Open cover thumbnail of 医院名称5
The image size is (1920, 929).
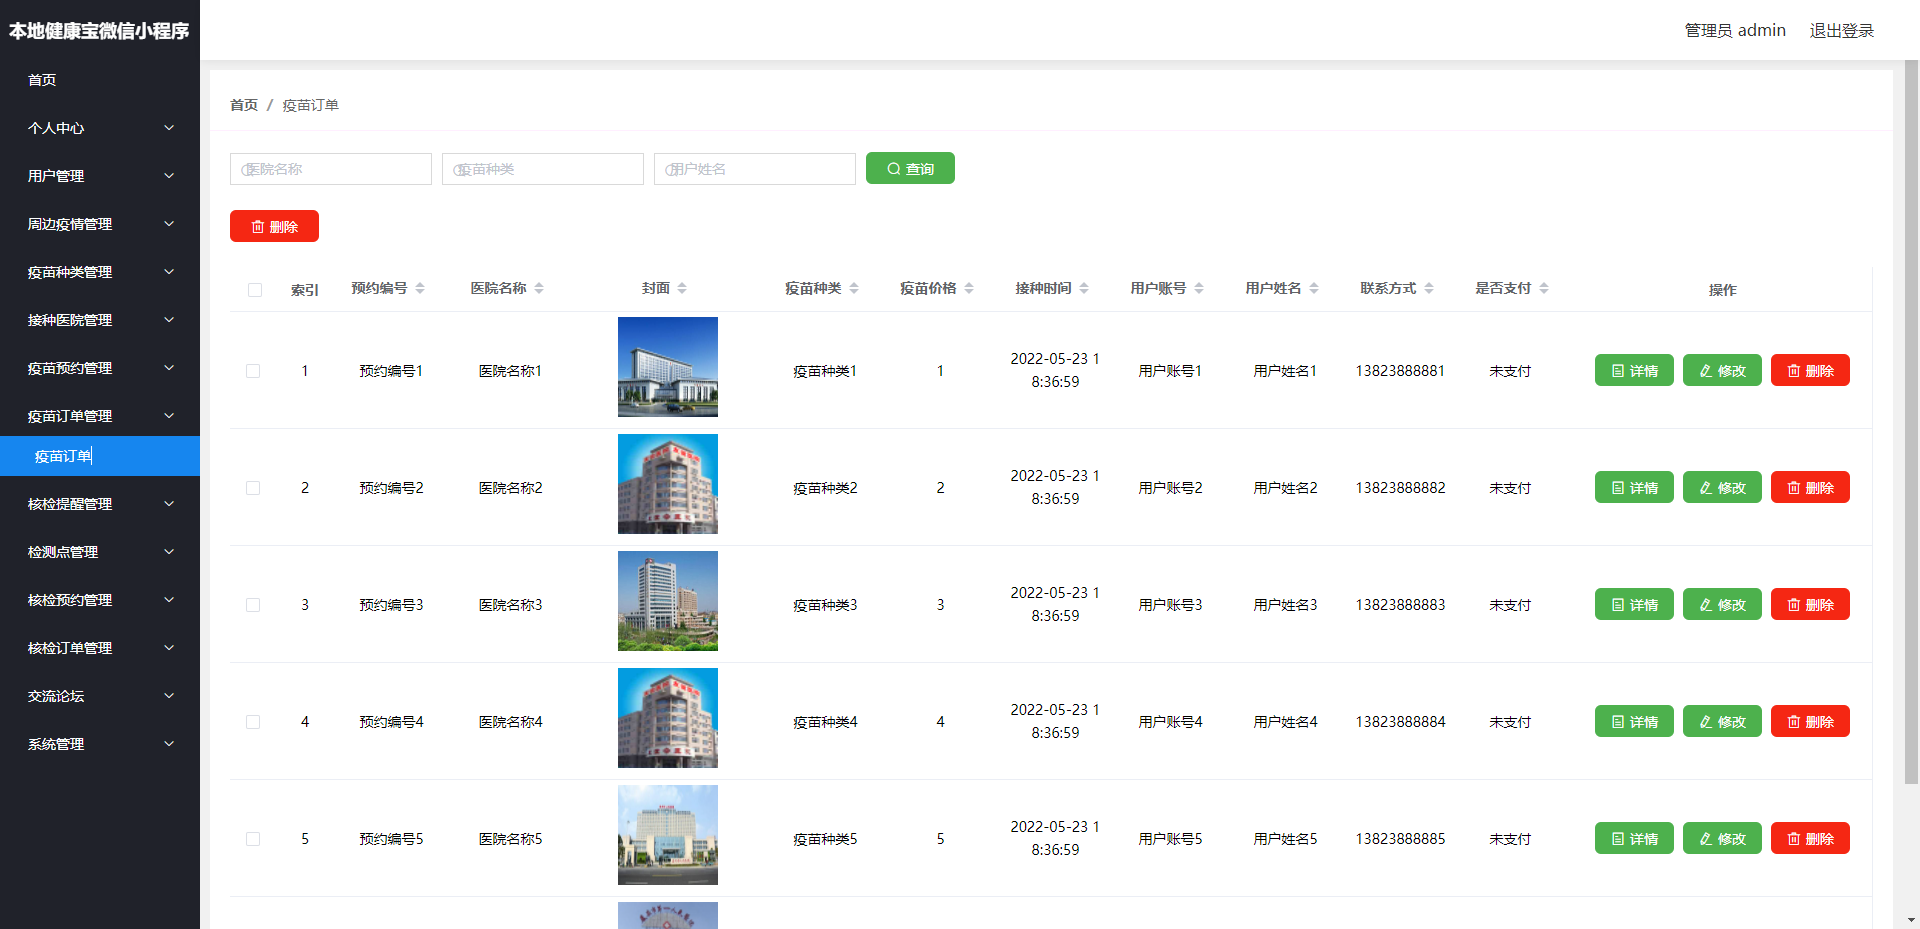(x=668, y=835)
